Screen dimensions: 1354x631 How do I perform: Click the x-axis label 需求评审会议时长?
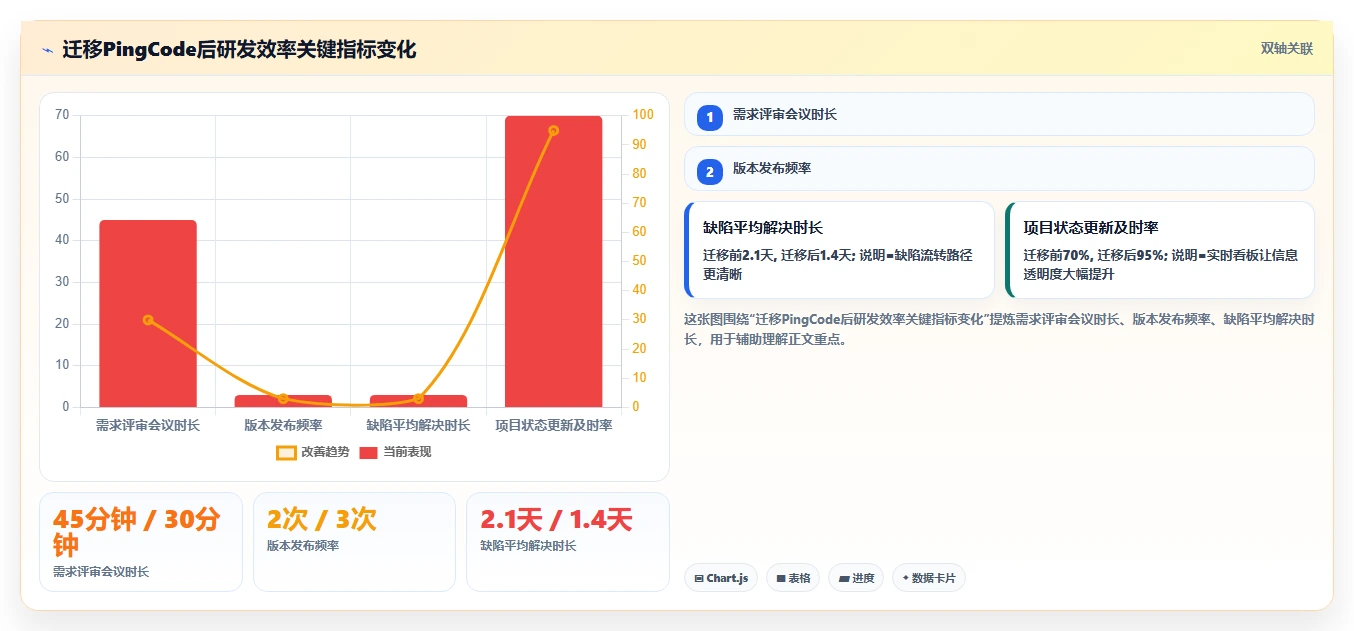[x=148, y=425]
